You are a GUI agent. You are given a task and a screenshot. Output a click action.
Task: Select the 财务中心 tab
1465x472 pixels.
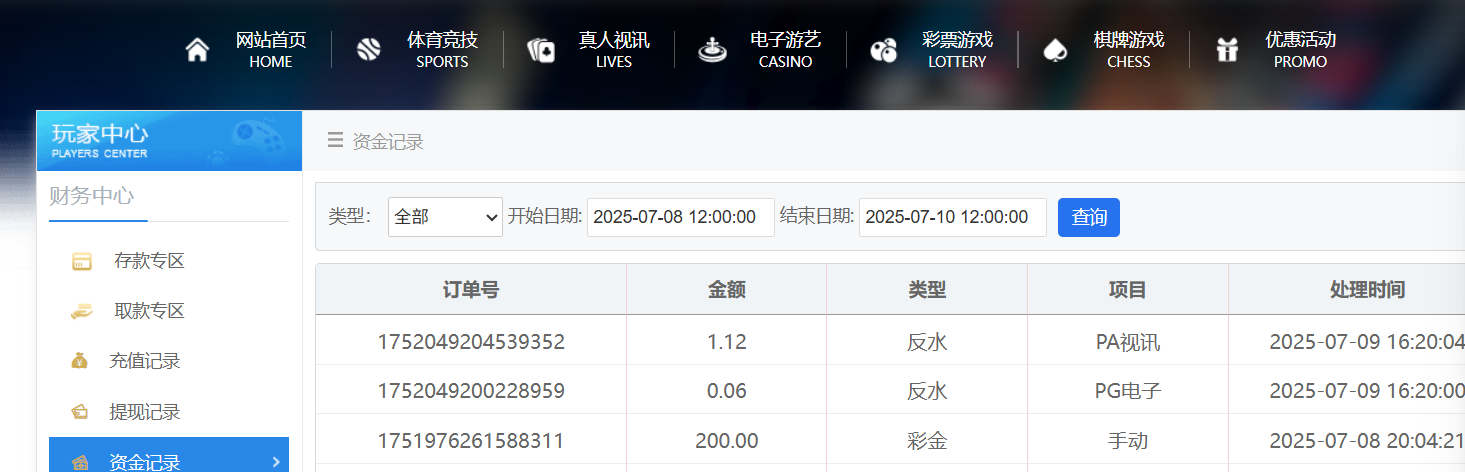coord(92,196)
